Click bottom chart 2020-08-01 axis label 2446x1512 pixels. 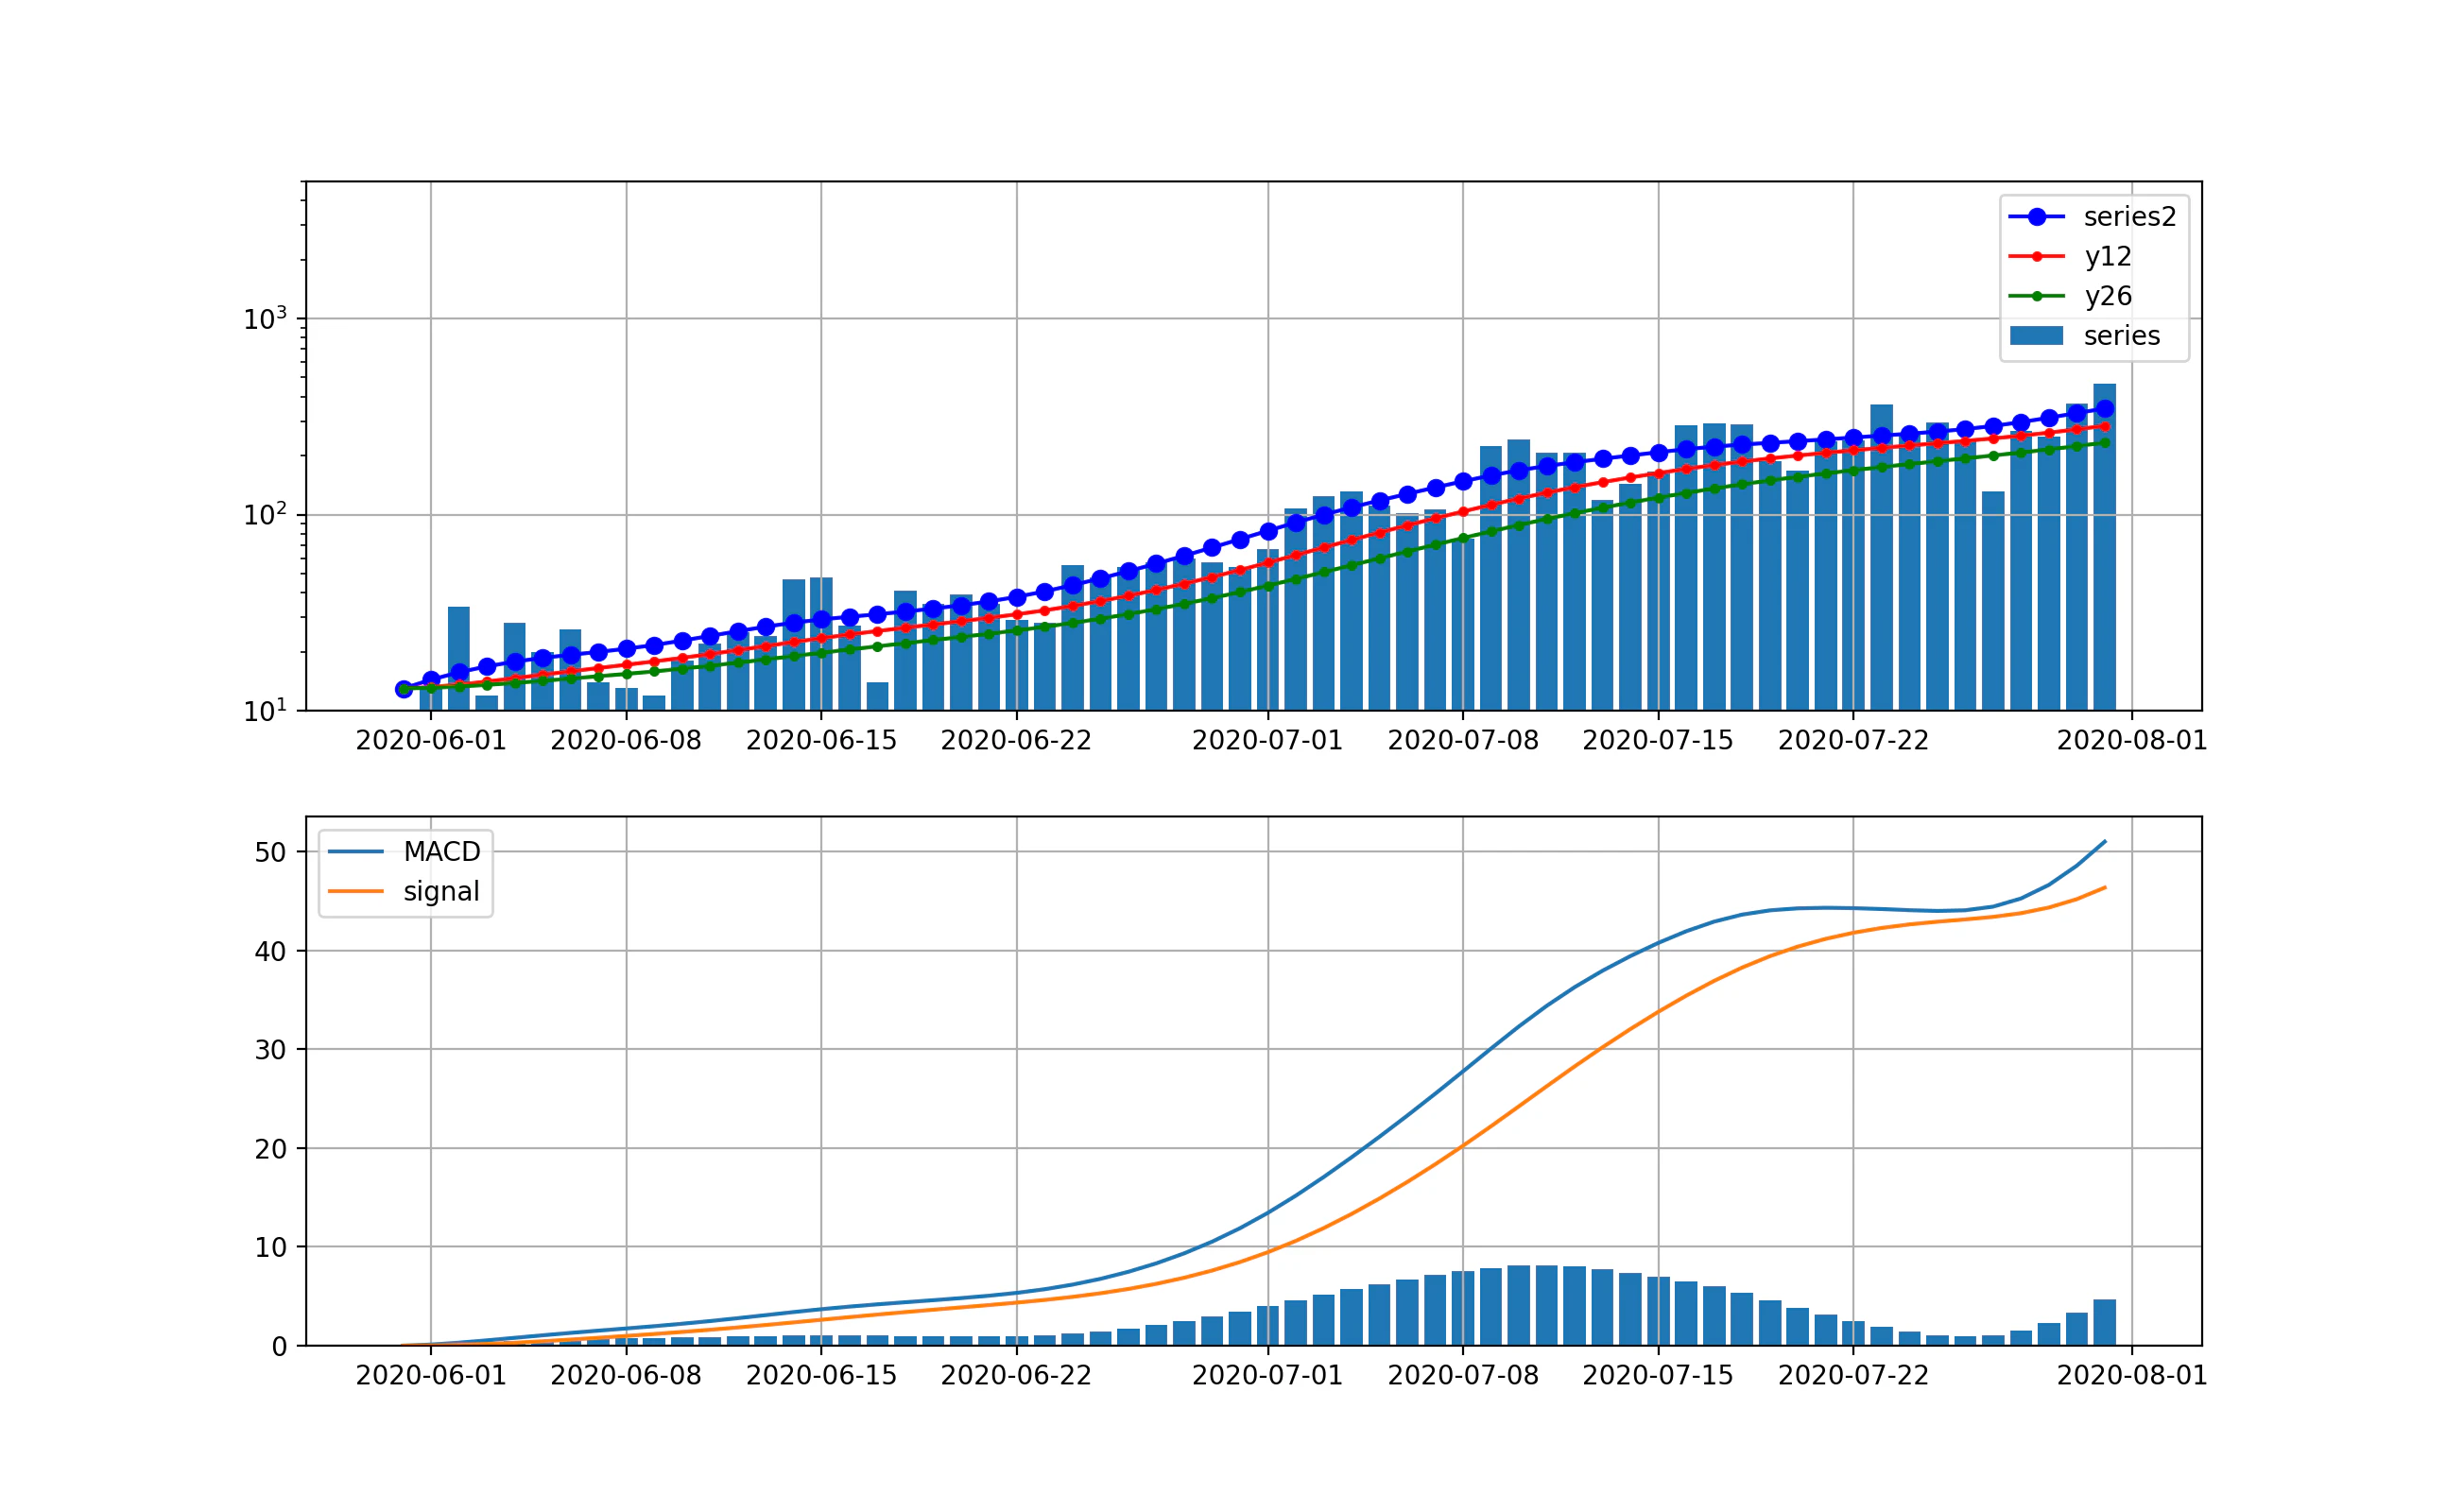[2132, 1375]
